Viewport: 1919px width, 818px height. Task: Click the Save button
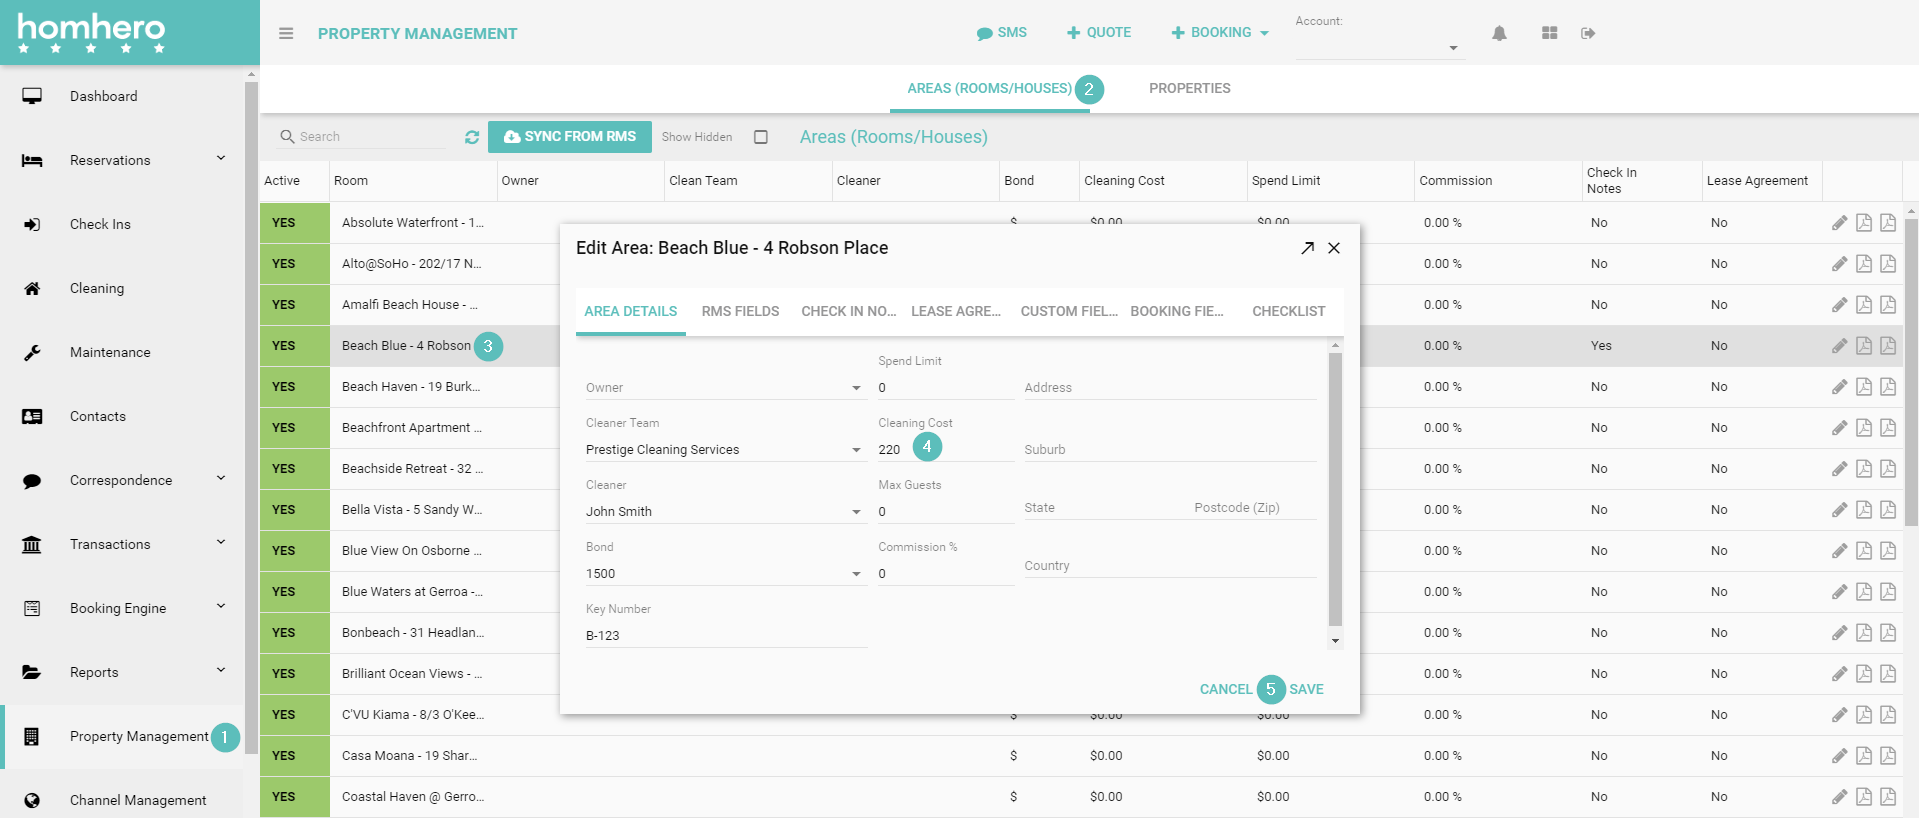1306,689
